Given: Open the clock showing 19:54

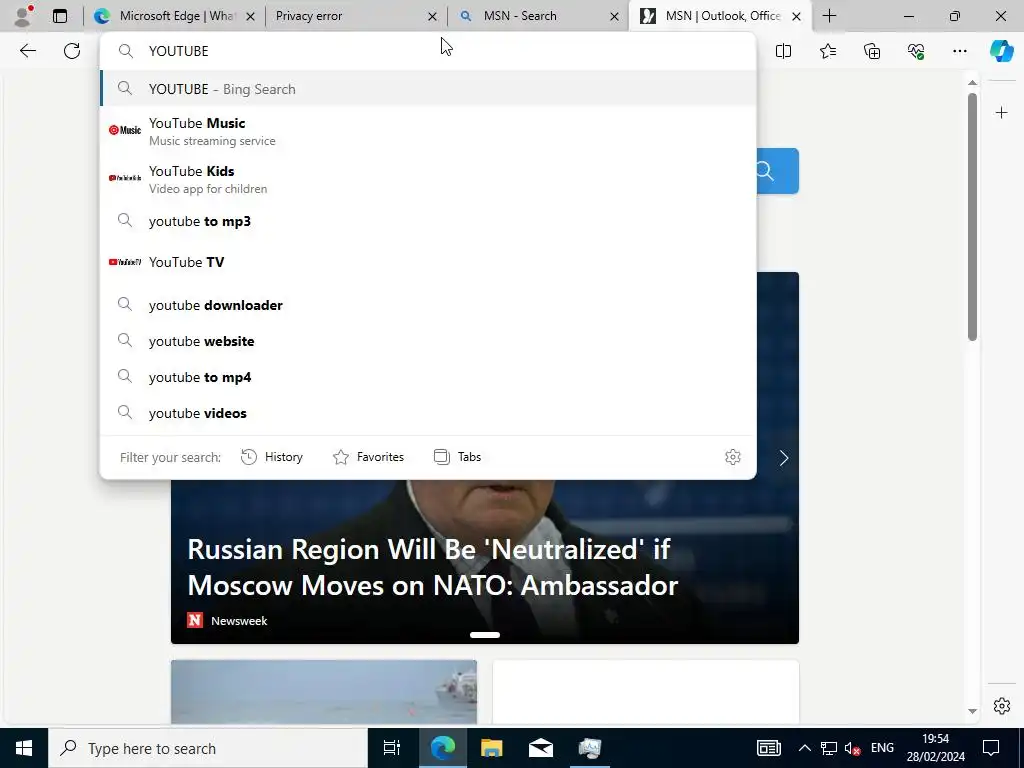Looking at the screenshot, I should tap(935, 748).
